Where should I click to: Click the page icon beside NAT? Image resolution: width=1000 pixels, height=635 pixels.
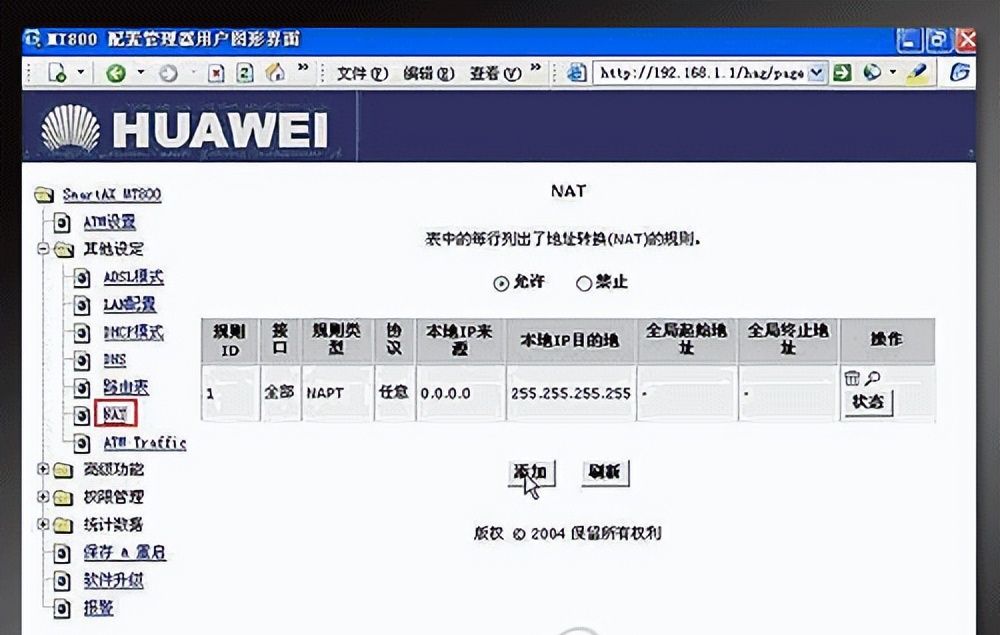click(x=82, y=416)
